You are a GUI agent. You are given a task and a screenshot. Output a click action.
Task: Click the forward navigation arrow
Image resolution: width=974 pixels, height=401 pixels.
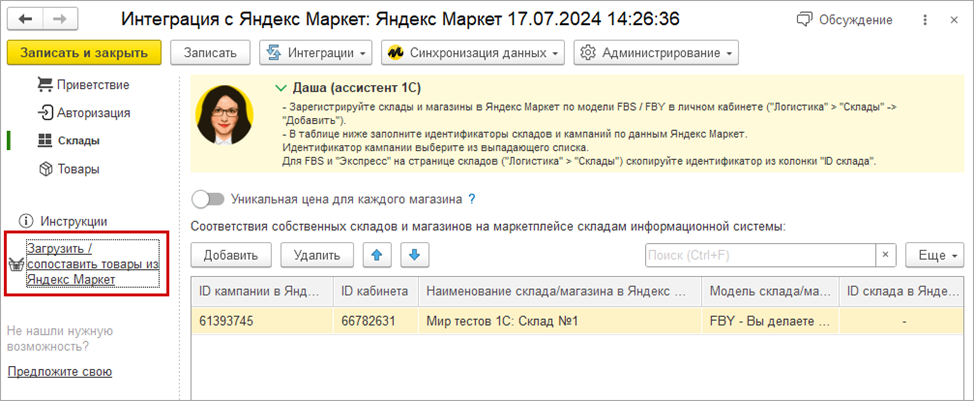pyautogui.click(x=60, y=19)
